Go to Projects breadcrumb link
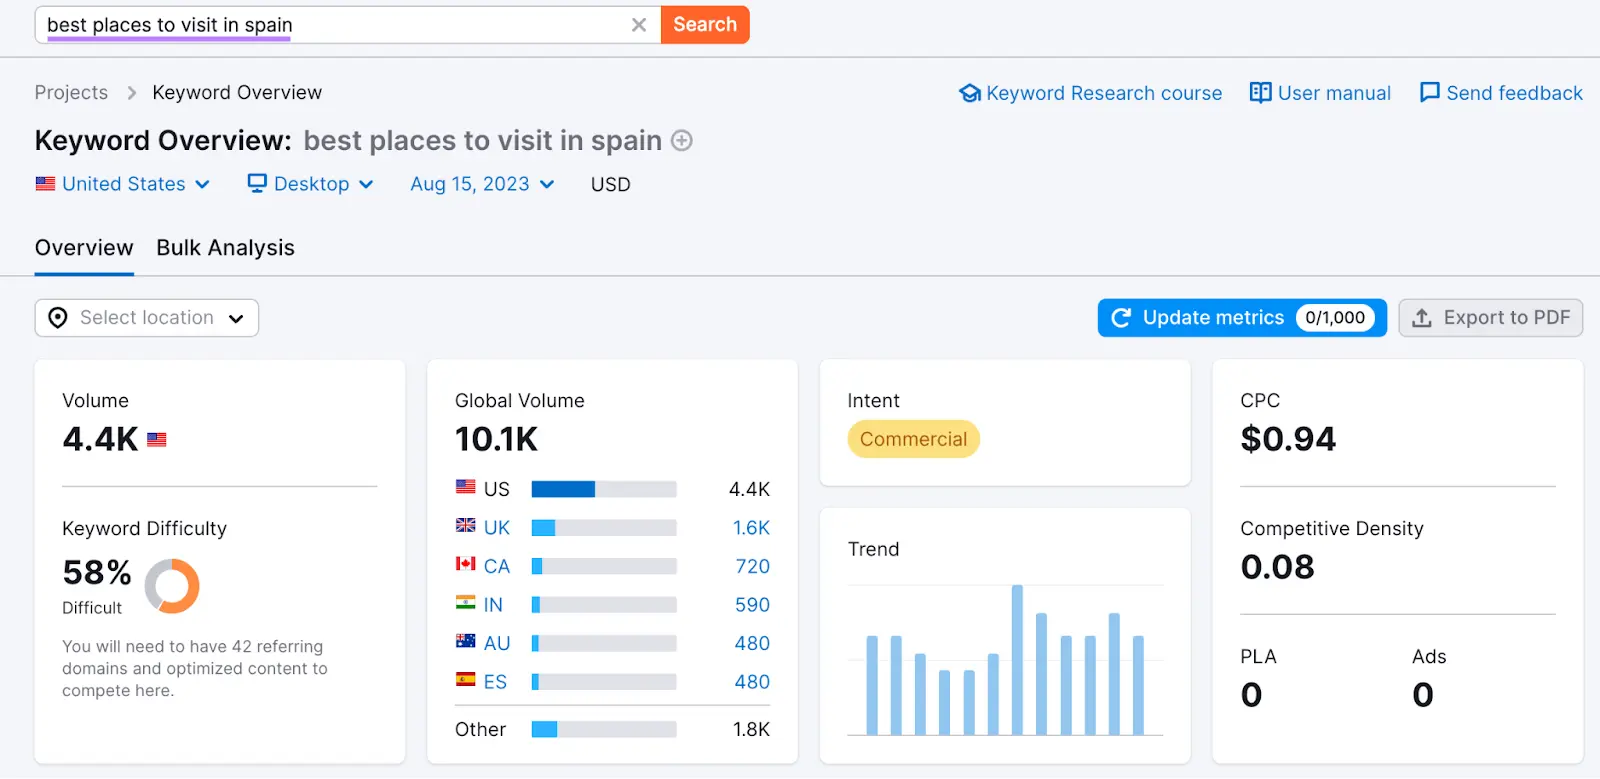This screenshot has width=1600, height=779. (71, 93)
